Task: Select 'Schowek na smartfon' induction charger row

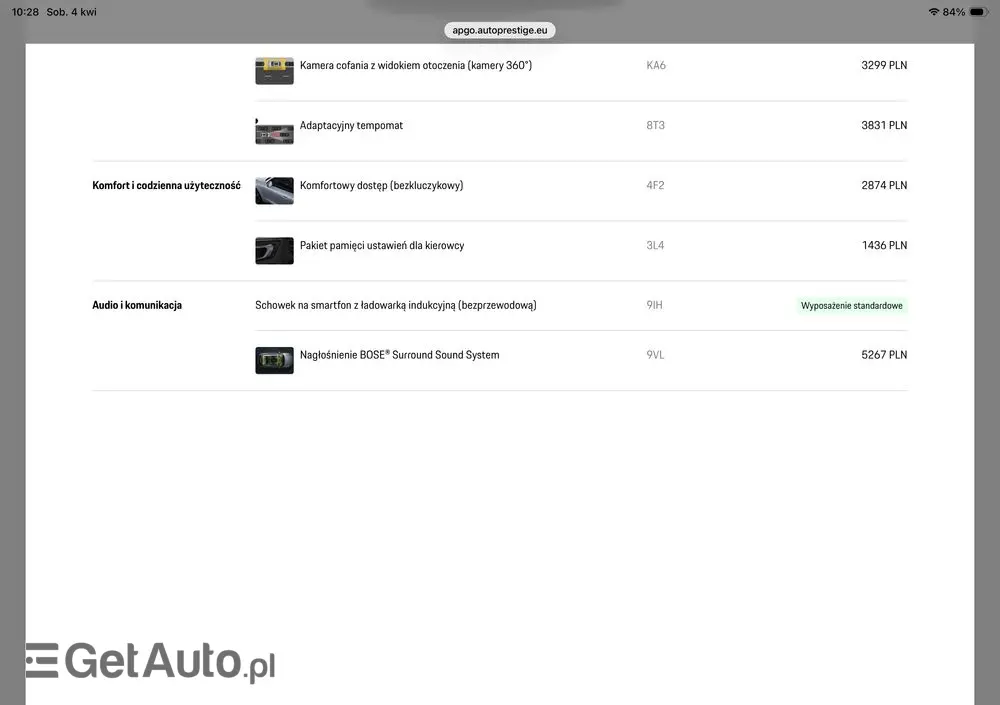Action: tap(395, 306)
